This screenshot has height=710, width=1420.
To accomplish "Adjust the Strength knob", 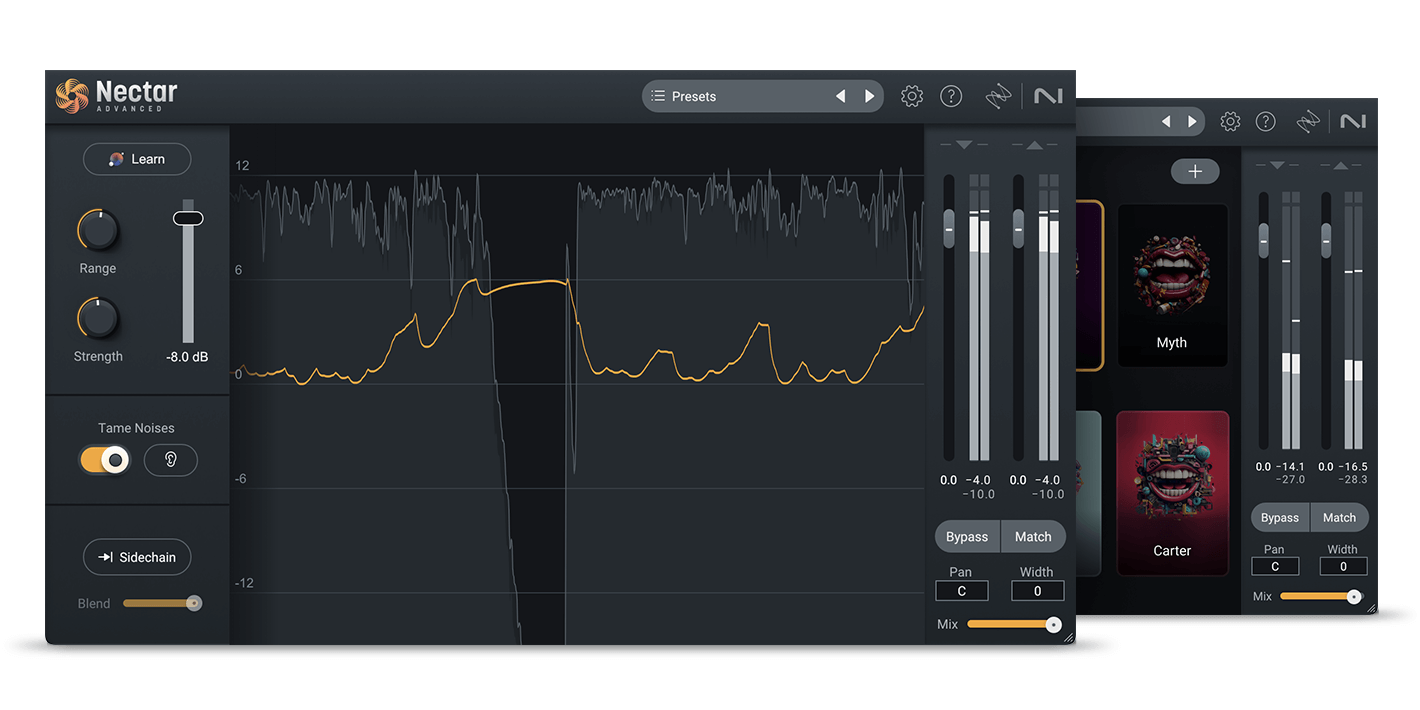I will pyautogui.click(x=98, y=319).
